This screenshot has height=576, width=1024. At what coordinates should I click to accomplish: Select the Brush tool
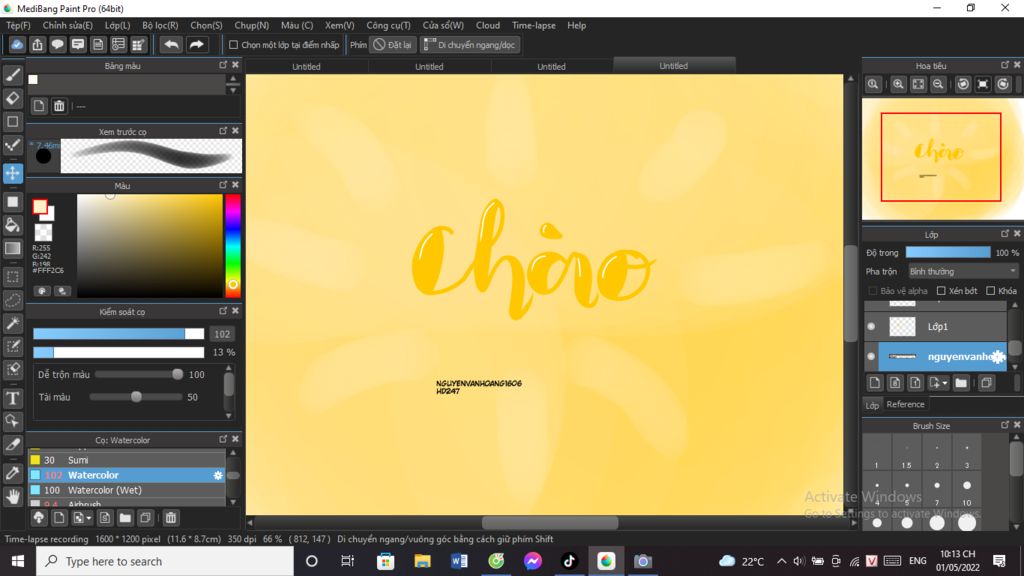12,75
